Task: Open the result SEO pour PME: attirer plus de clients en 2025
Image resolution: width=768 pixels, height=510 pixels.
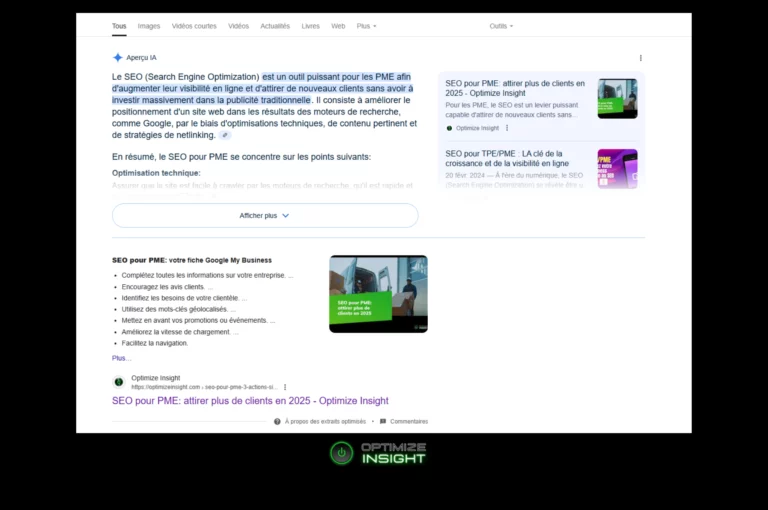Action: tap(250, 401)
